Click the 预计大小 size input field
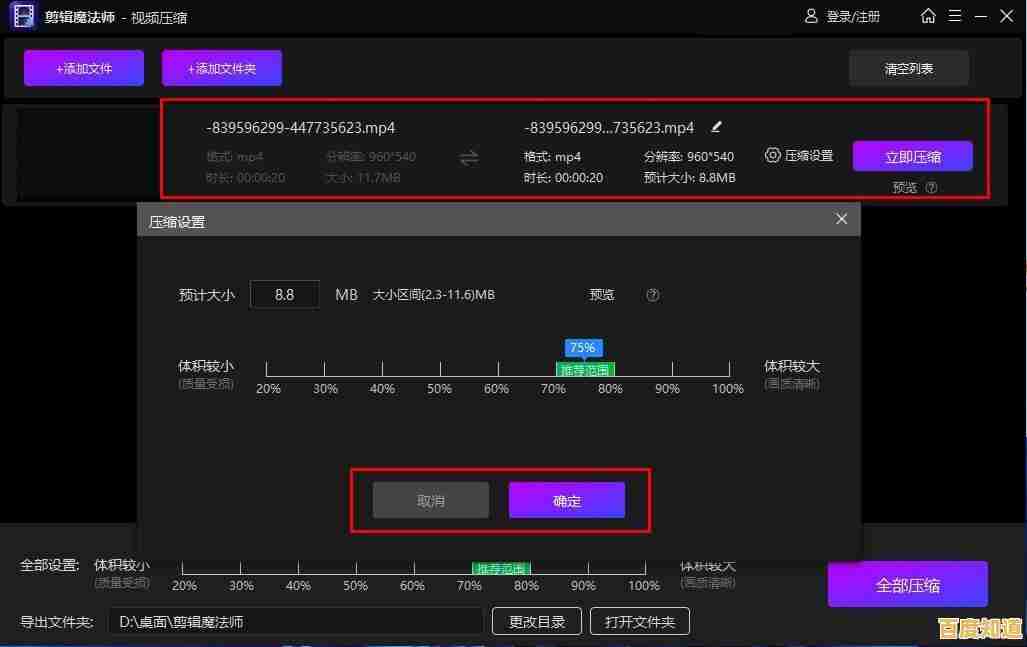The width and height of the screenshot is (1027, 647). pyautogui.click(x=284, y=294)
